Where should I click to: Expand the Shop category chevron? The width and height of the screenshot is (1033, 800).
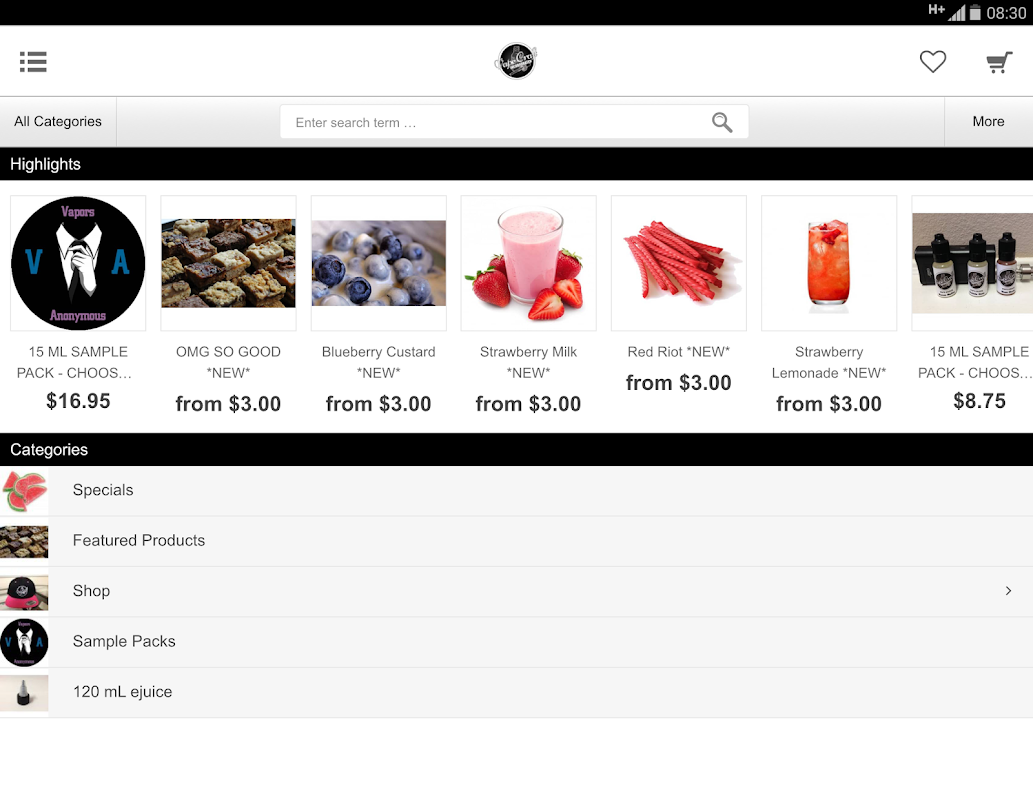click(x=1008, y=591)
